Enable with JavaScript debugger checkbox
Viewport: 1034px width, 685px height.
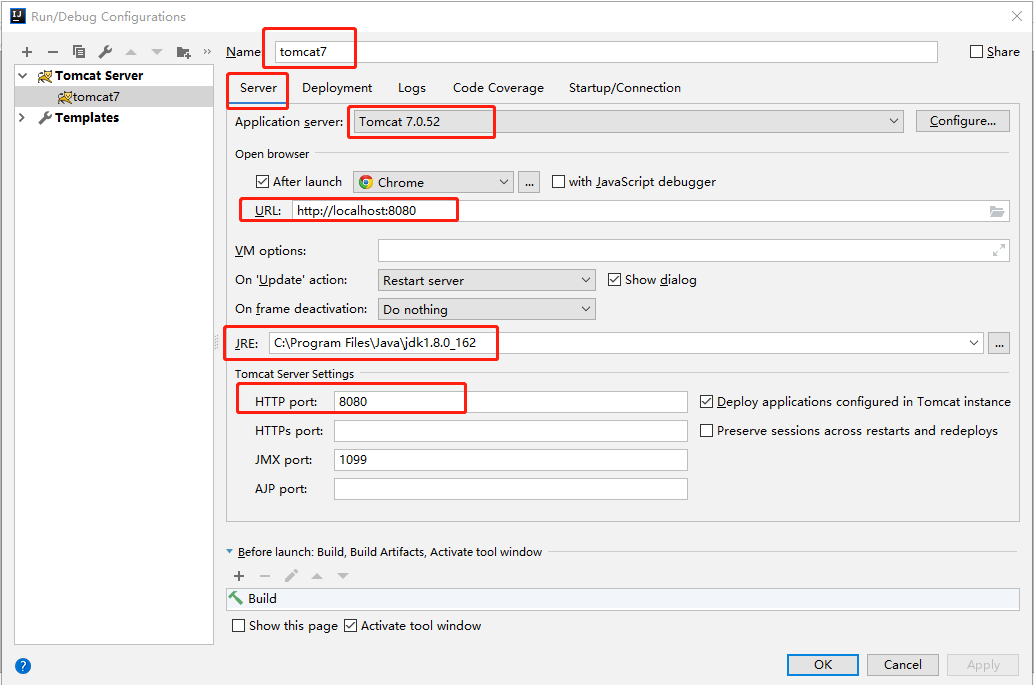point(559,181)
